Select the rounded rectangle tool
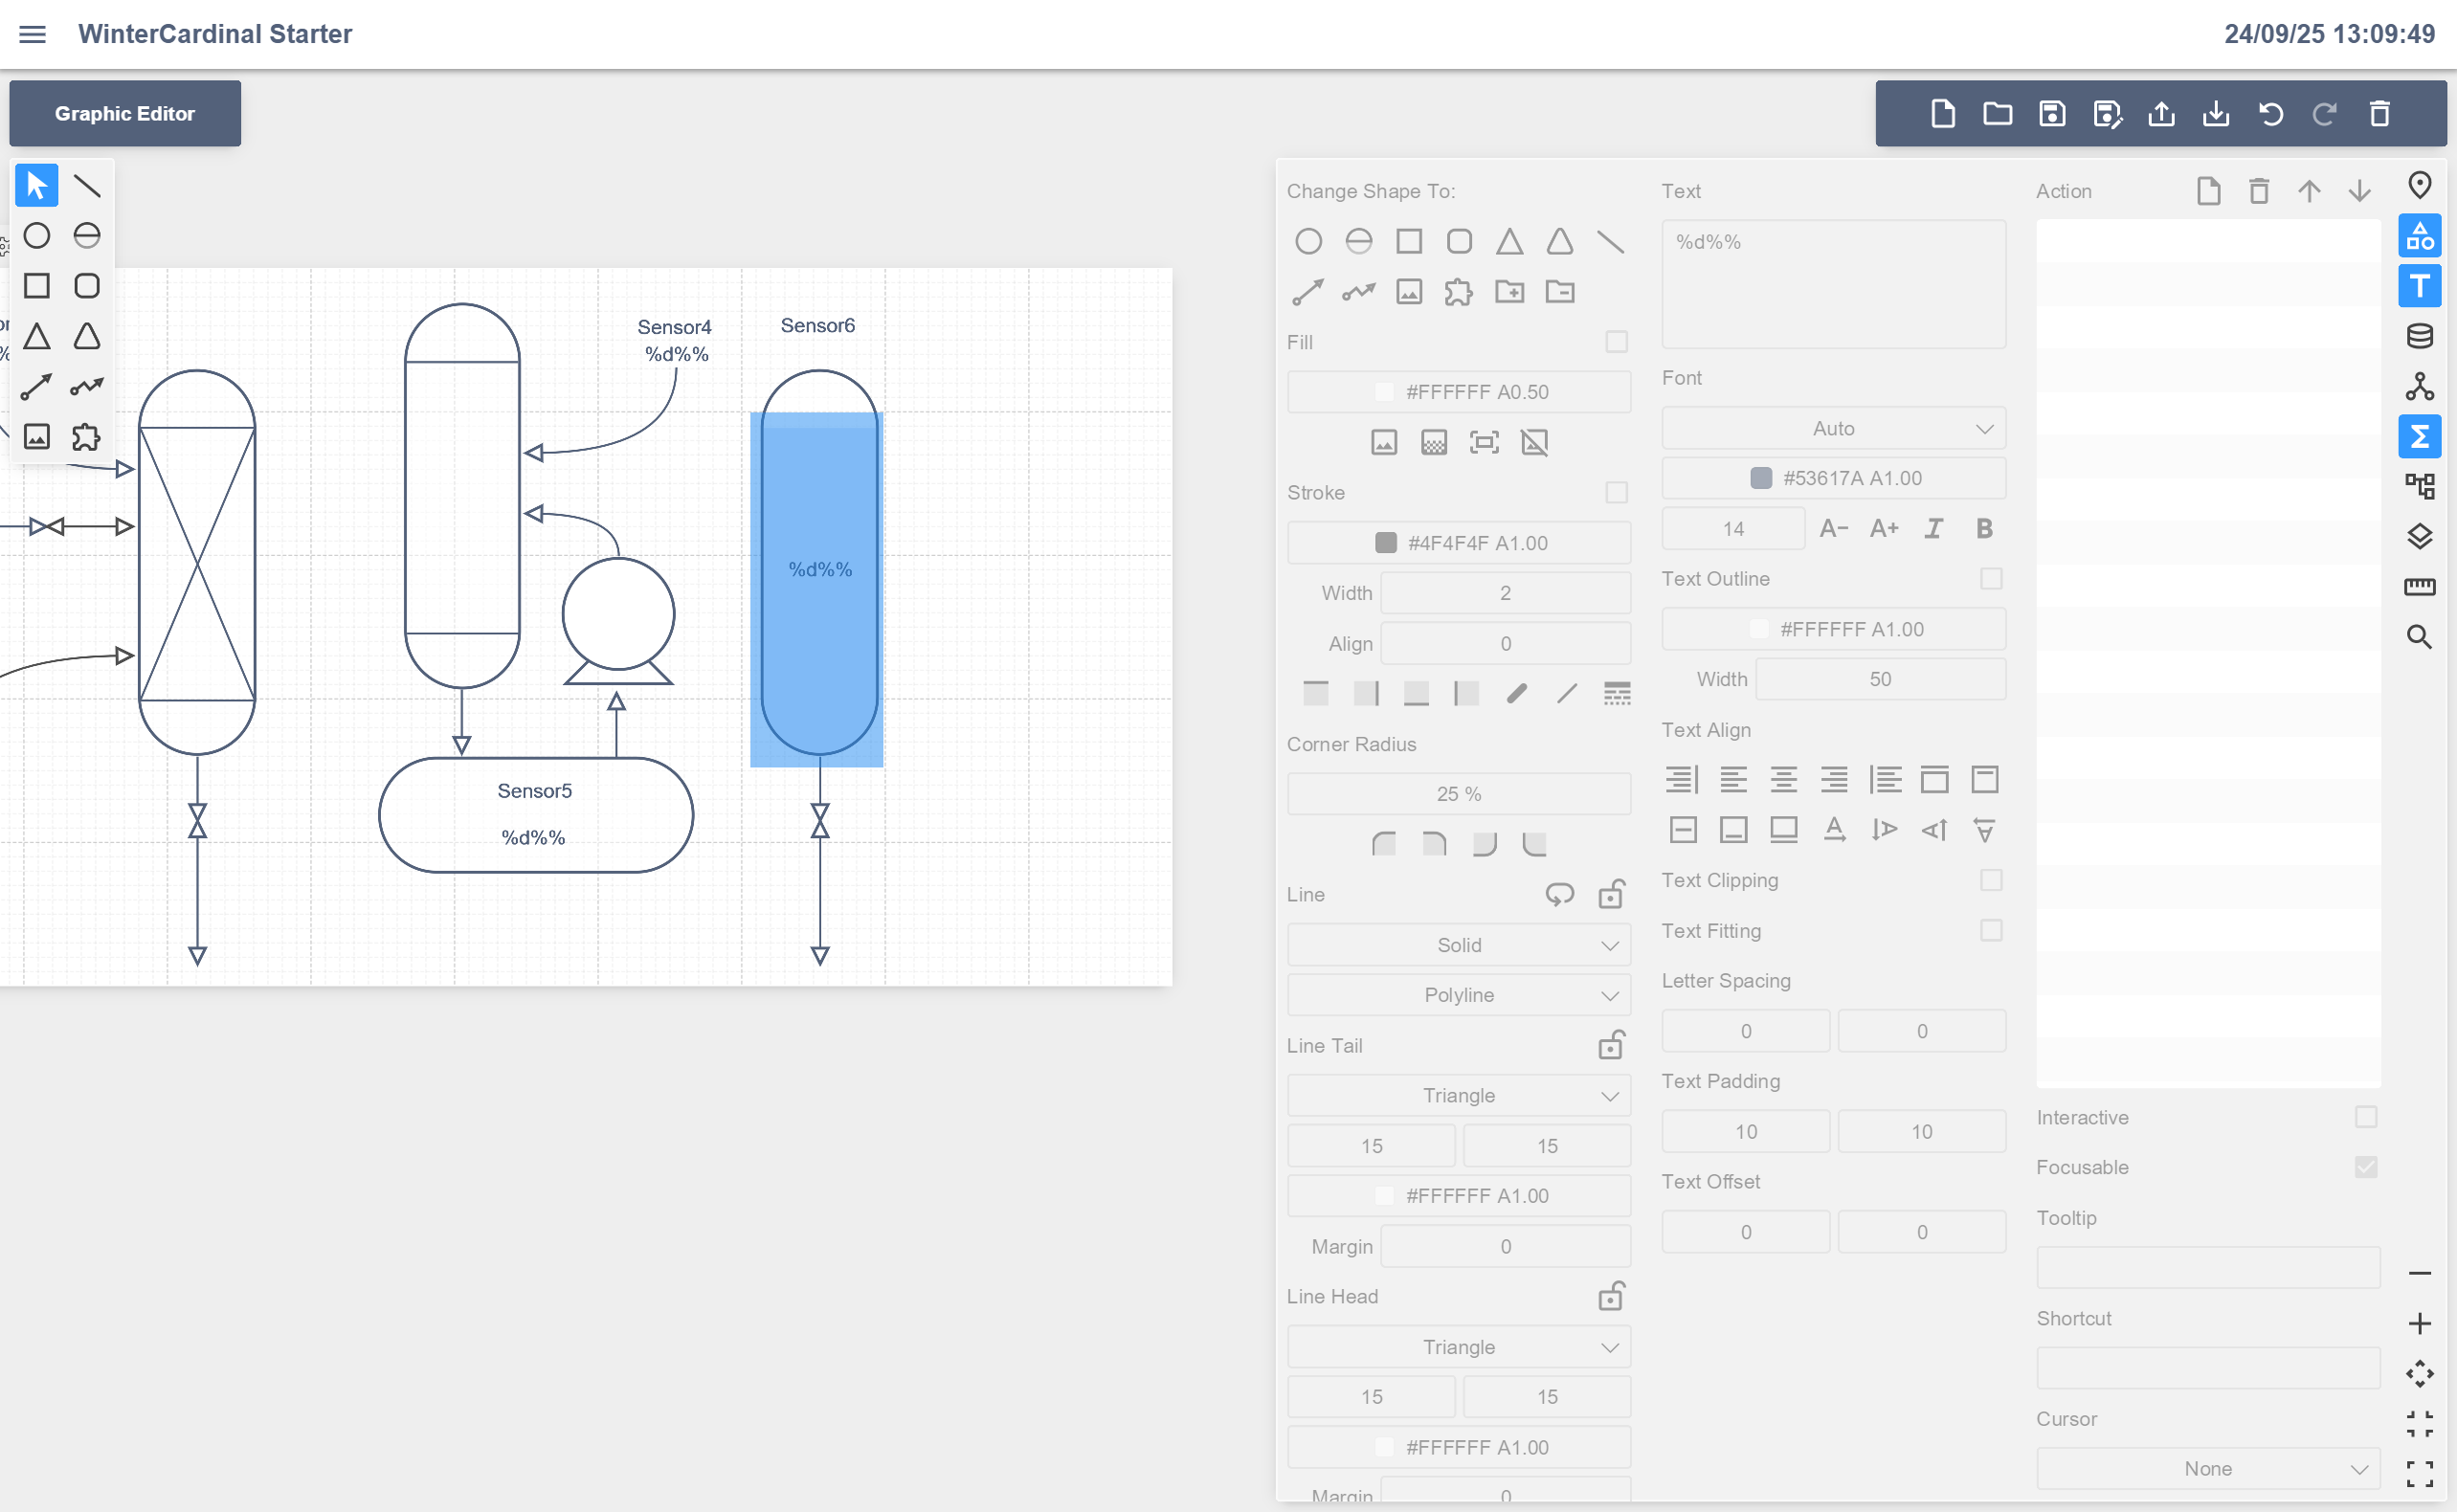The width and height of the screenshot is (2457, 1512). point(87,286)
